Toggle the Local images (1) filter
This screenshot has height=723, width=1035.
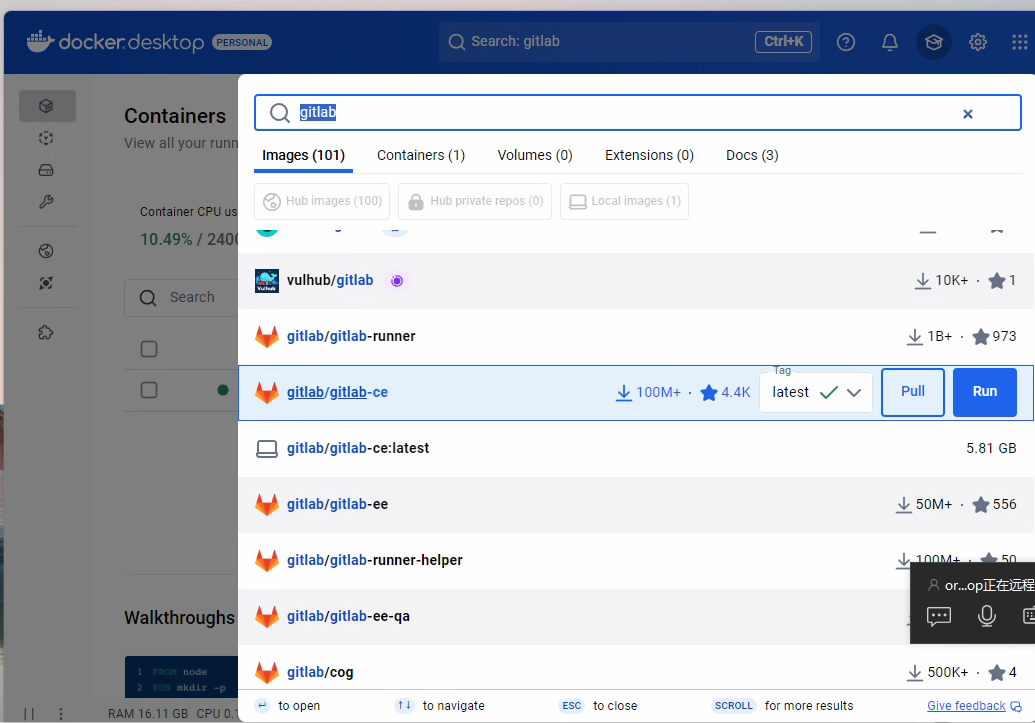pos(624,201)
